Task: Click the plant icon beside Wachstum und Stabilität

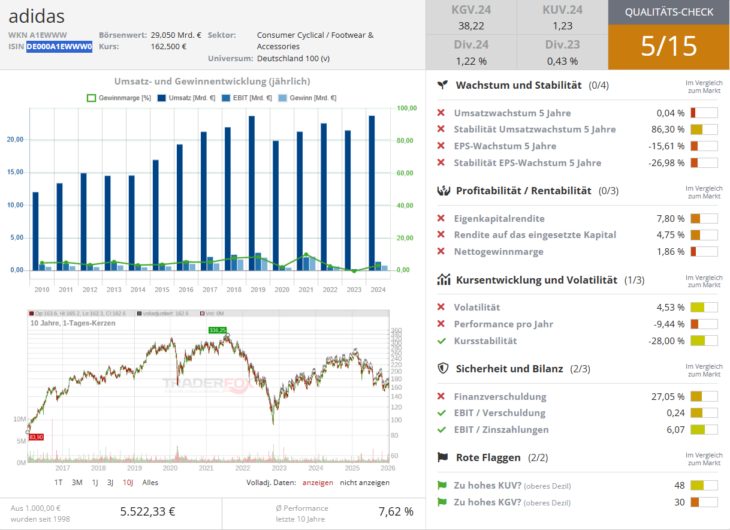Action: (442, 86)
